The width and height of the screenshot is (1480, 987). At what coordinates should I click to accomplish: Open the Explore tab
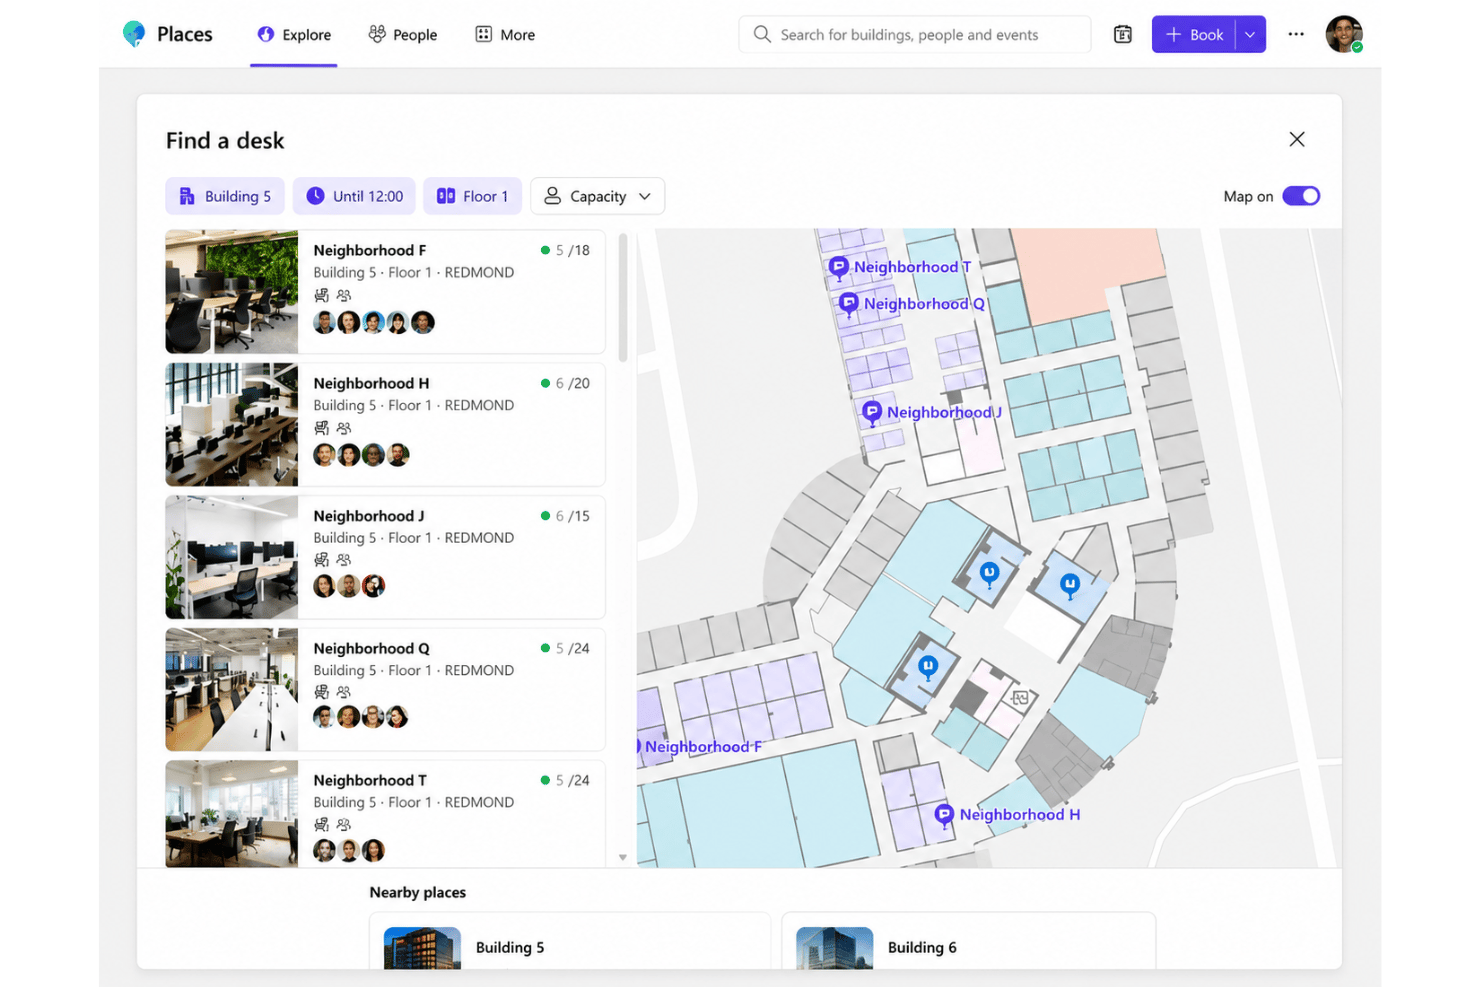coord(294,35)
